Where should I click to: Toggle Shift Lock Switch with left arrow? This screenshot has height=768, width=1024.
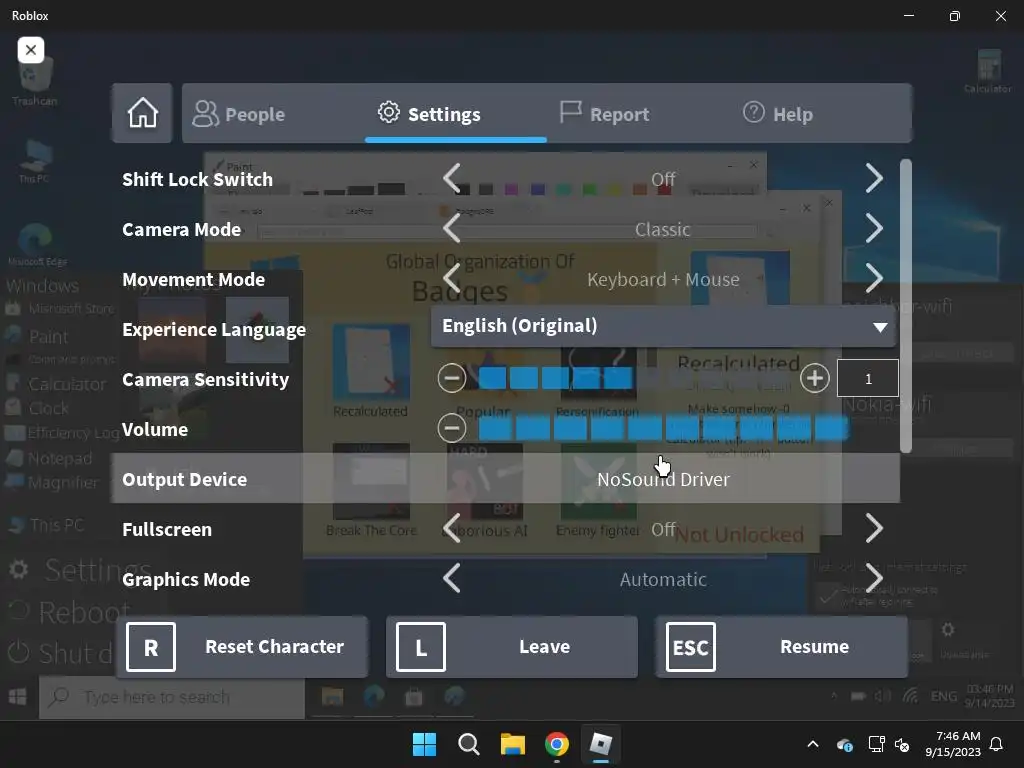[452, 178]
